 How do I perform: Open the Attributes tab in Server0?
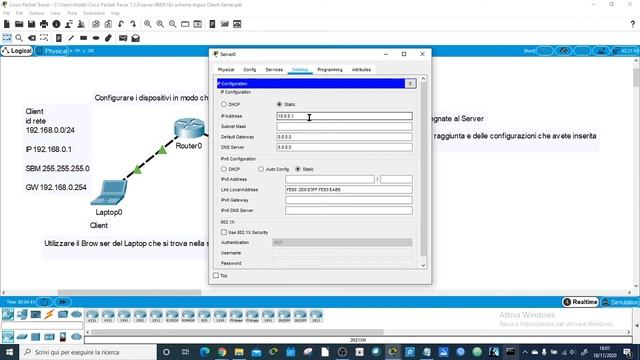click(x=361, y=70)
